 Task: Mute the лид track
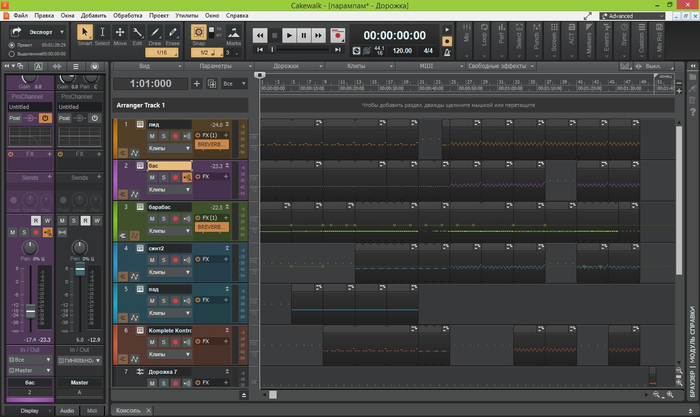(x=152, y=135)
